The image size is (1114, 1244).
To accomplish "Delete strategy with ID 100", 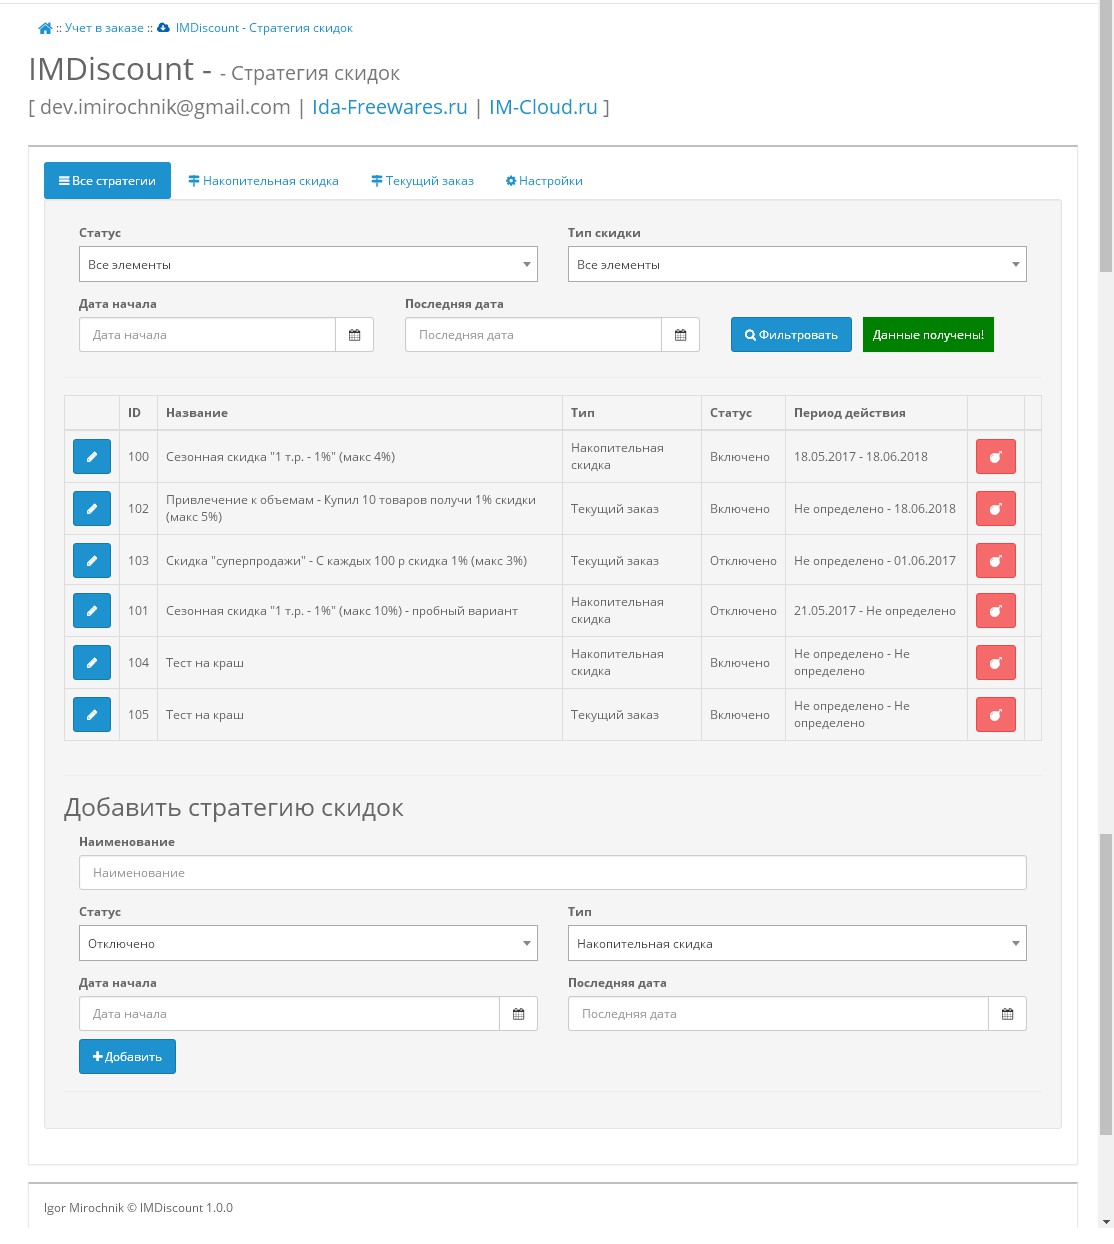I will 996,457.
